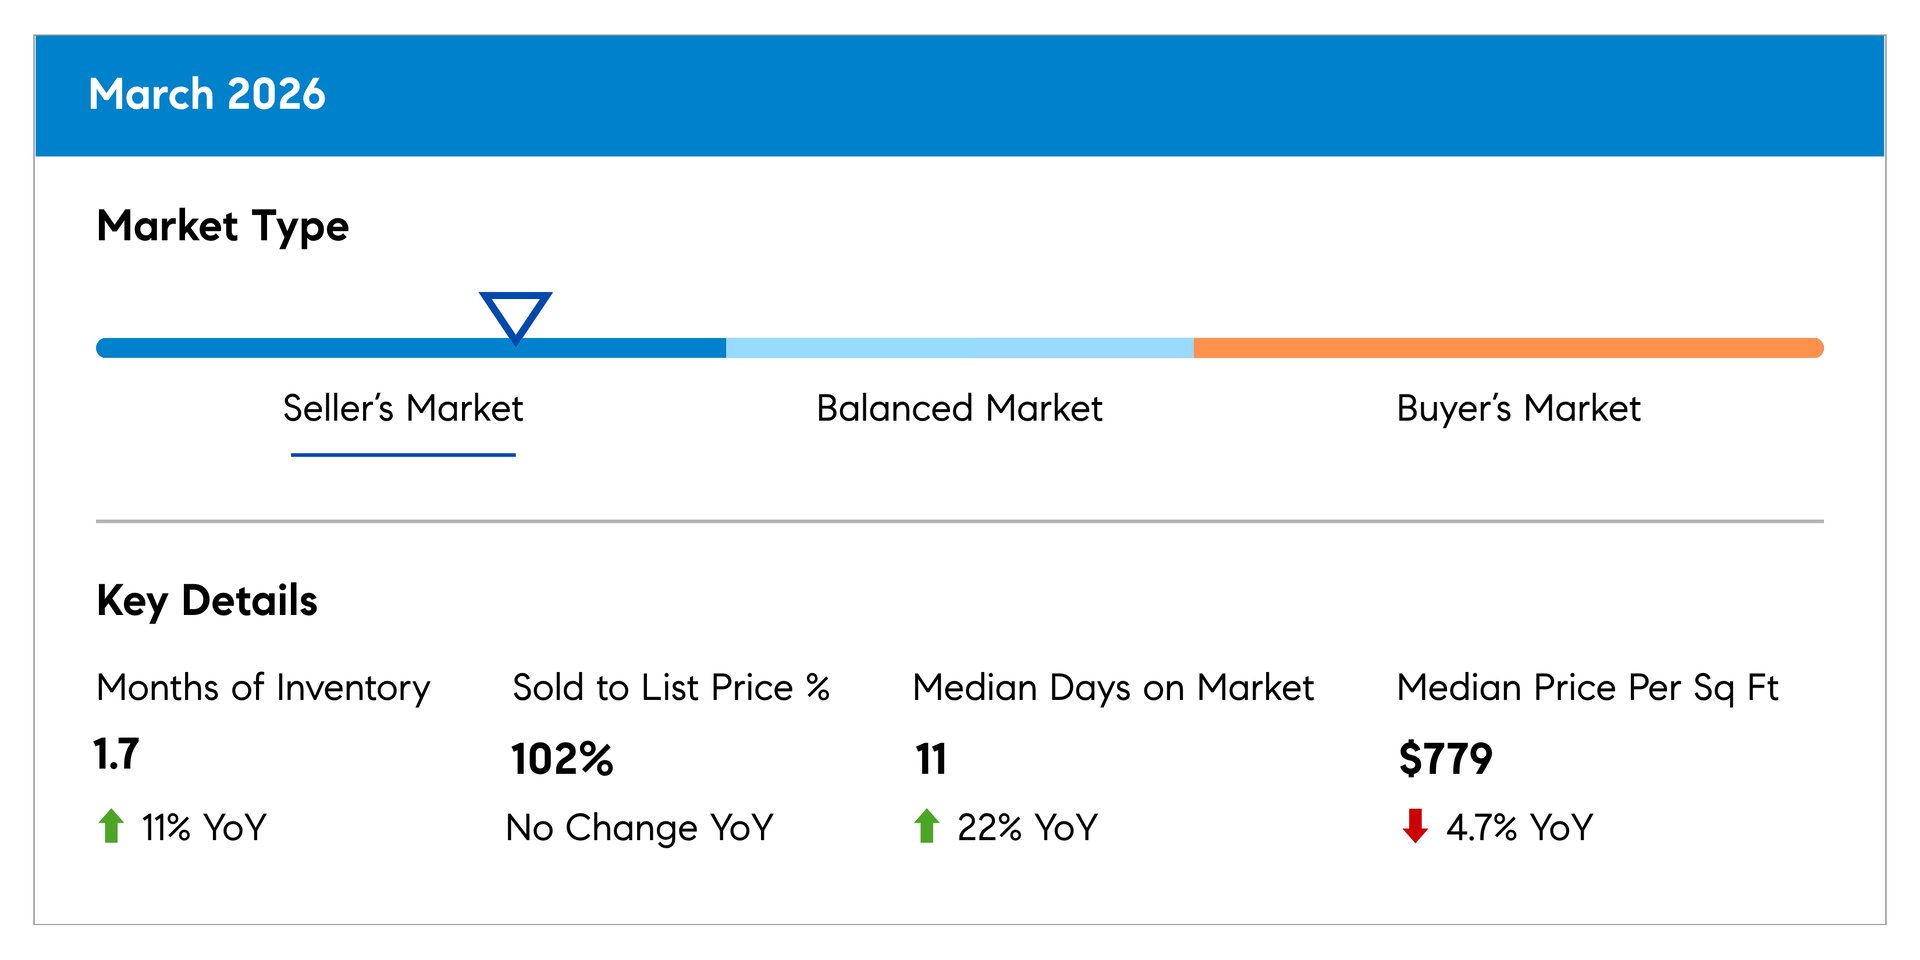Image resolution: width=1920 pixels, height=960 pixels.
Task: Click the triangle market indicator marker
Action: pyautogui.click(x=515, y=315)
